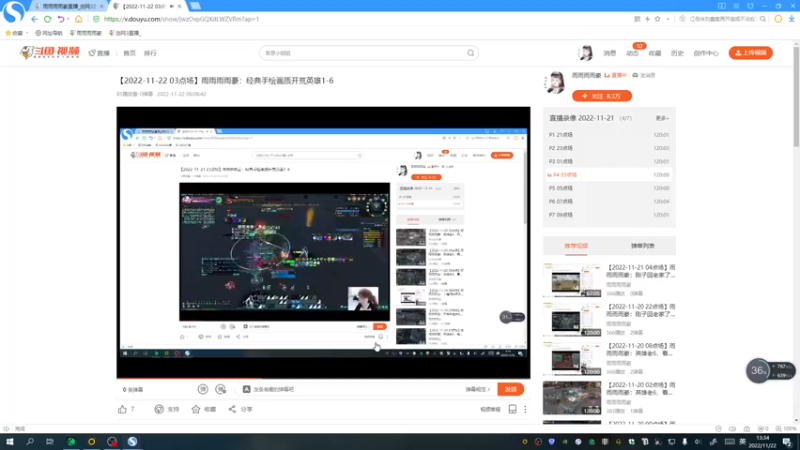Image resolution: width=800 pixels, height=450 pixels.
Task: Play recording P5 05点场
Action: 609,188
